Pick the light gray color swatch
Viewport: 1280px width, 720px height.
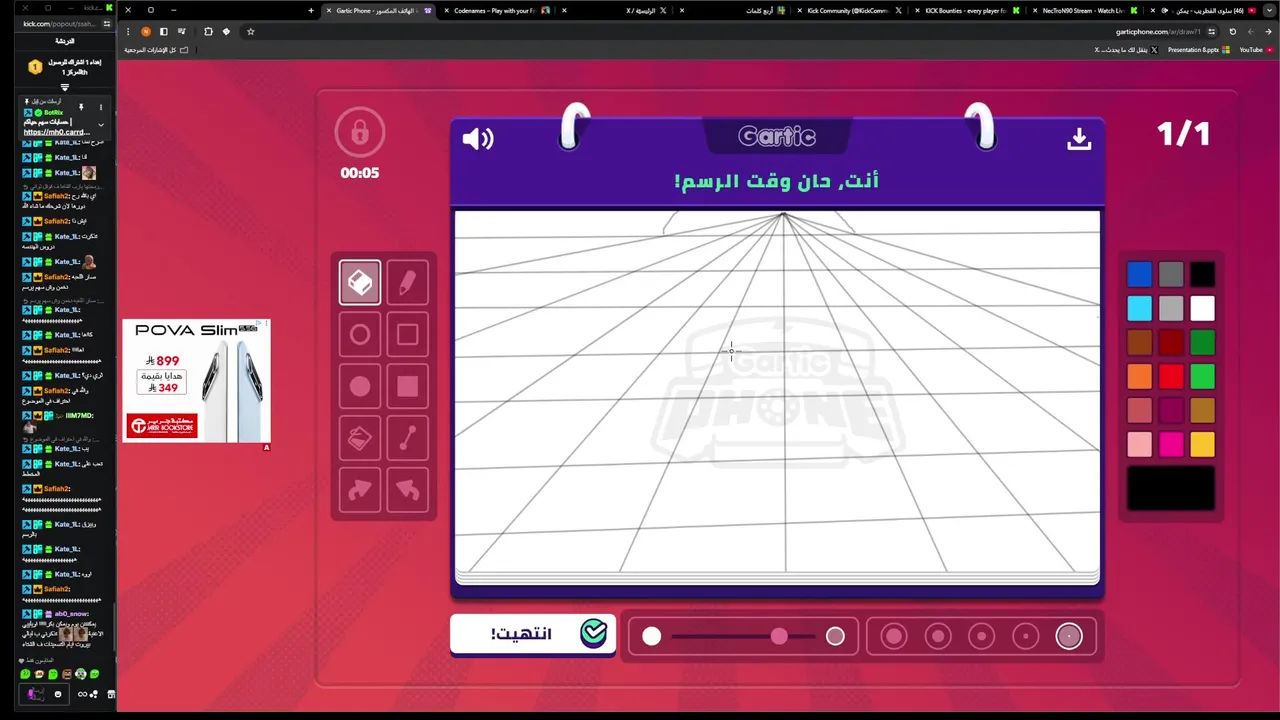click(x=1171, y=308)
